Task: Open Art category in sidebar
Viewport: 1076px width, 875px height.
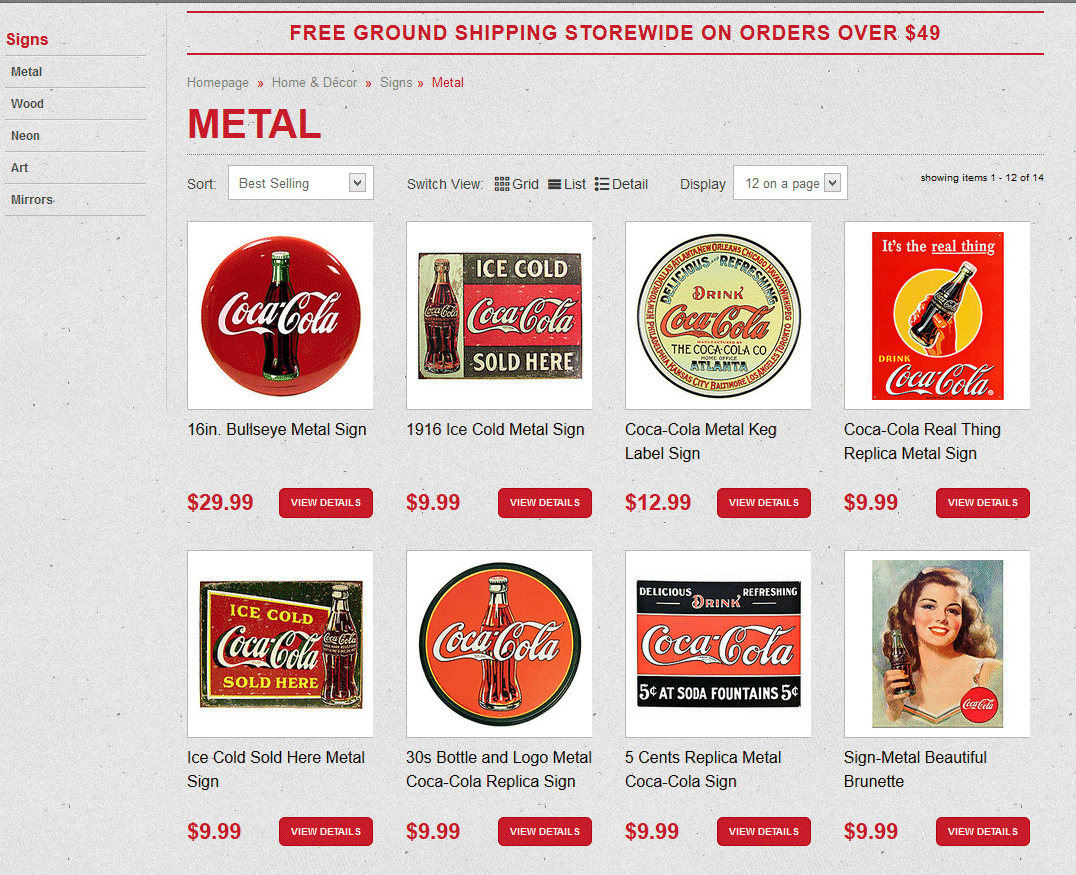Action: 19,167
